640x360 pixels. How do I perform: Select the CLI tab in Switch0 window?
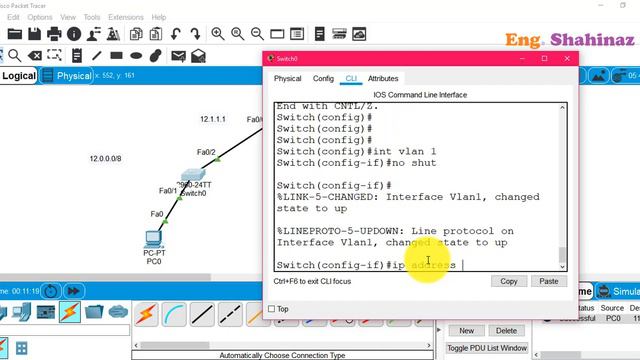(351, 78)
